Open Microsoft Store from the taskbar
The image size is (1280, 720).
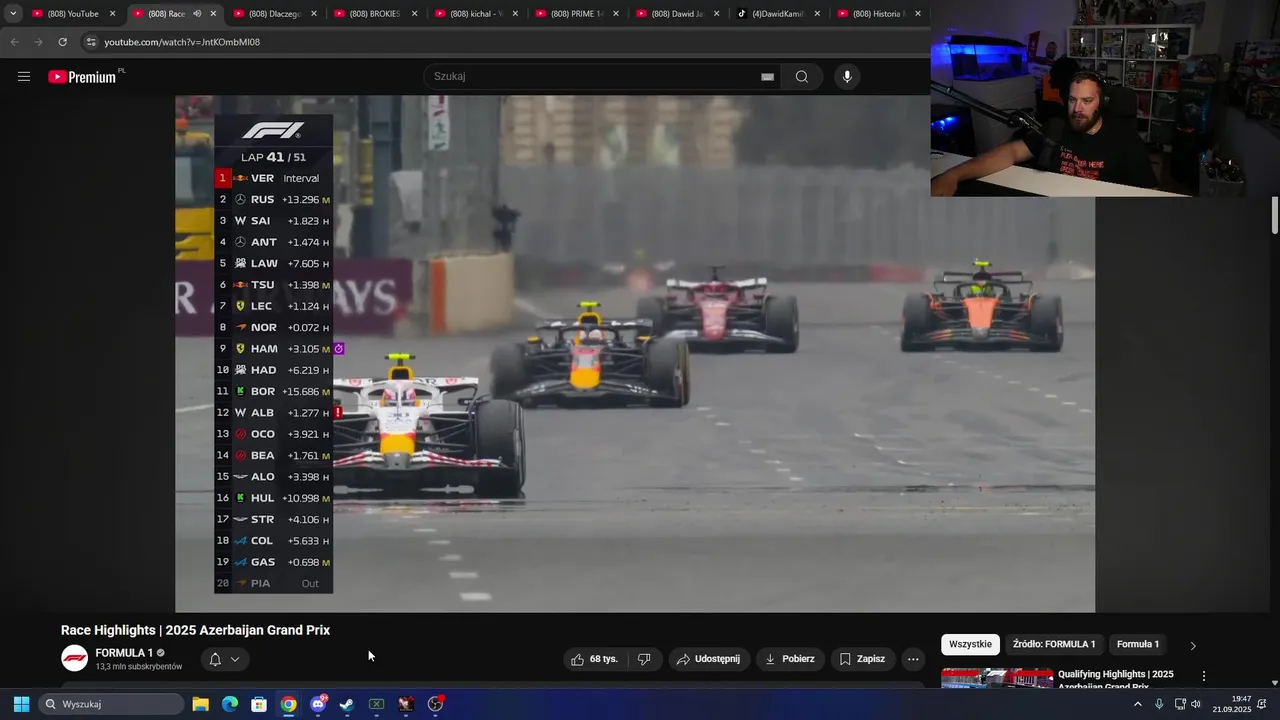tap(259, 704)
